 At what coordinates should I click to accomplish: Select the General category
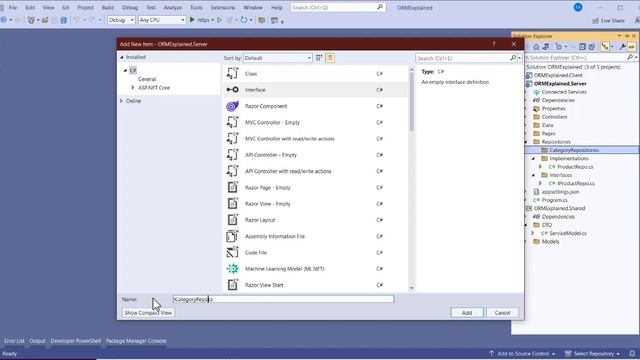(x=147, y=79)
